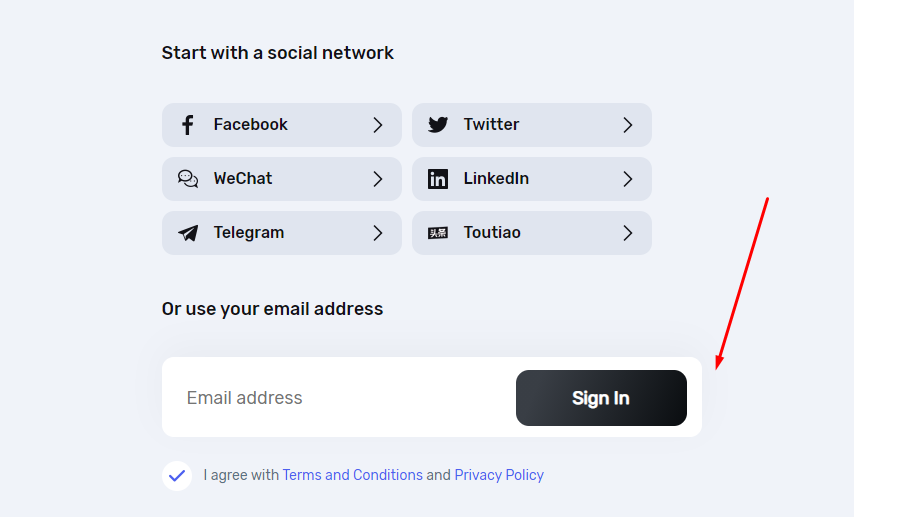
Task: Uncheck the terms agreement checkbox
Action: click(177, 475)
